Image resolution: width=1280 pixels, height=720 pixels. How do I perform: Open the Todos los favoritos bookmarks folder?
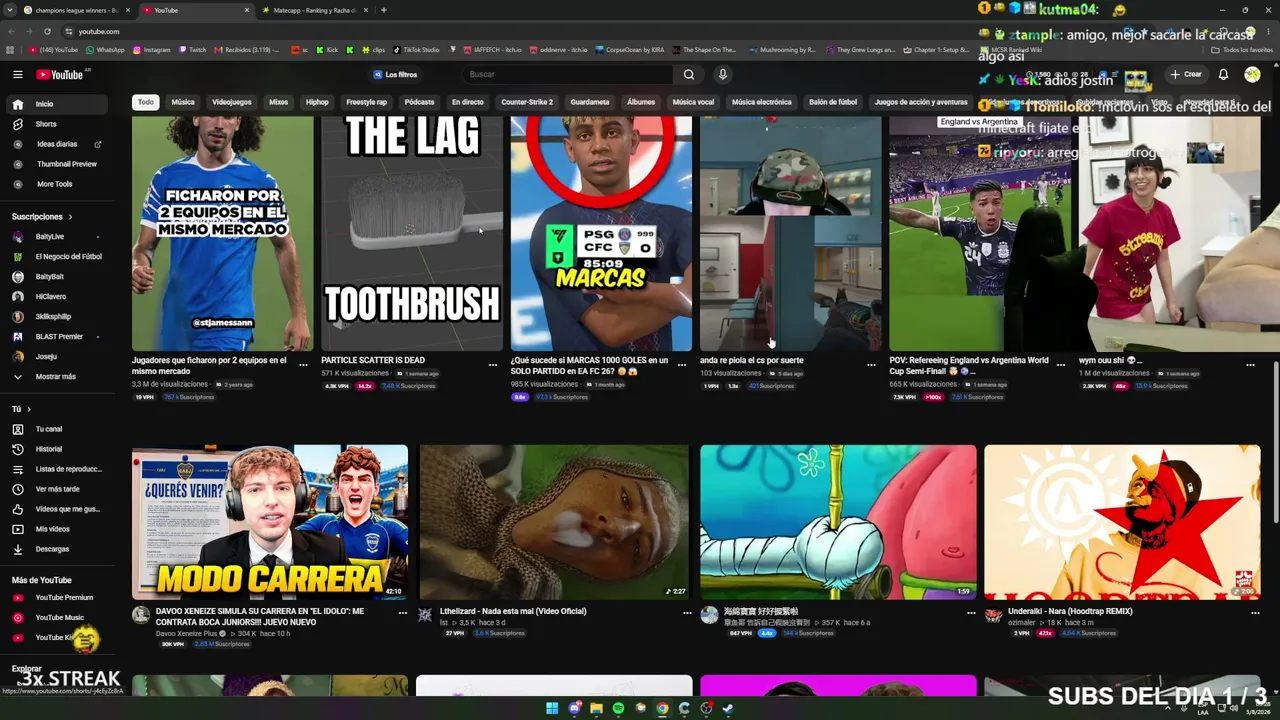pyautogui.click(x=1242, y=50)
